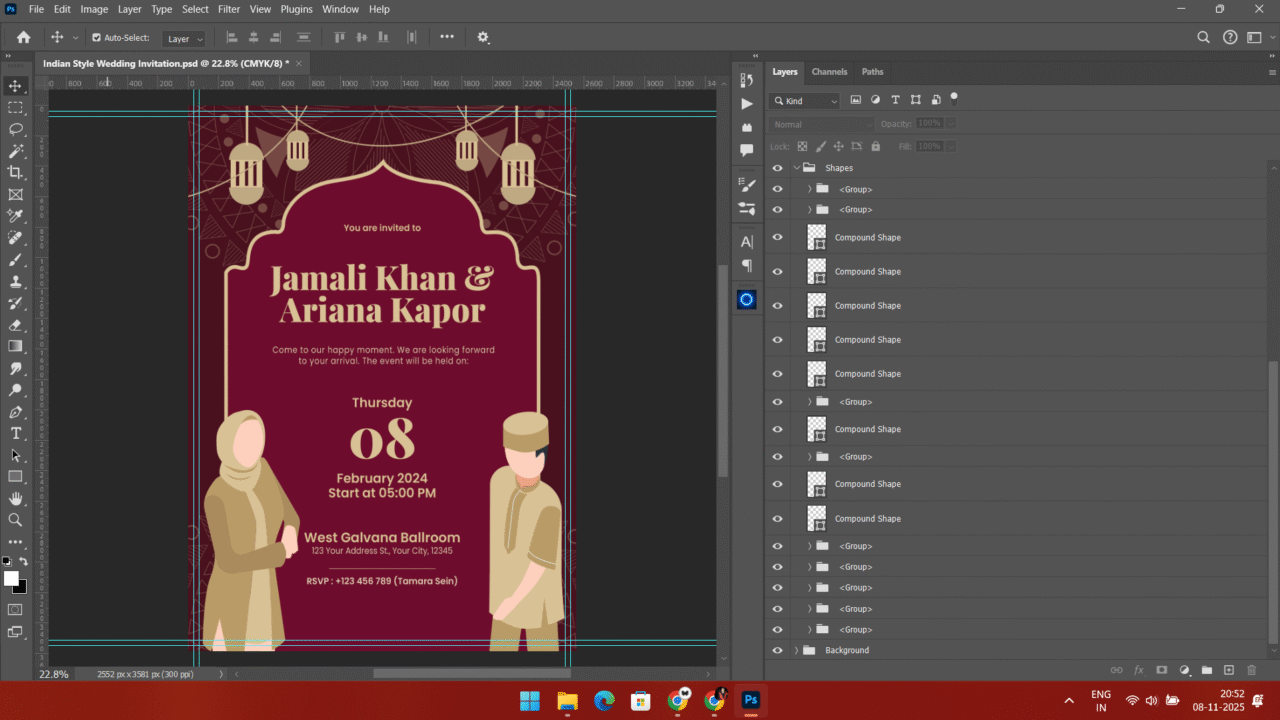Select the Crop tool

pyautogui.click(x=15, y=173)
